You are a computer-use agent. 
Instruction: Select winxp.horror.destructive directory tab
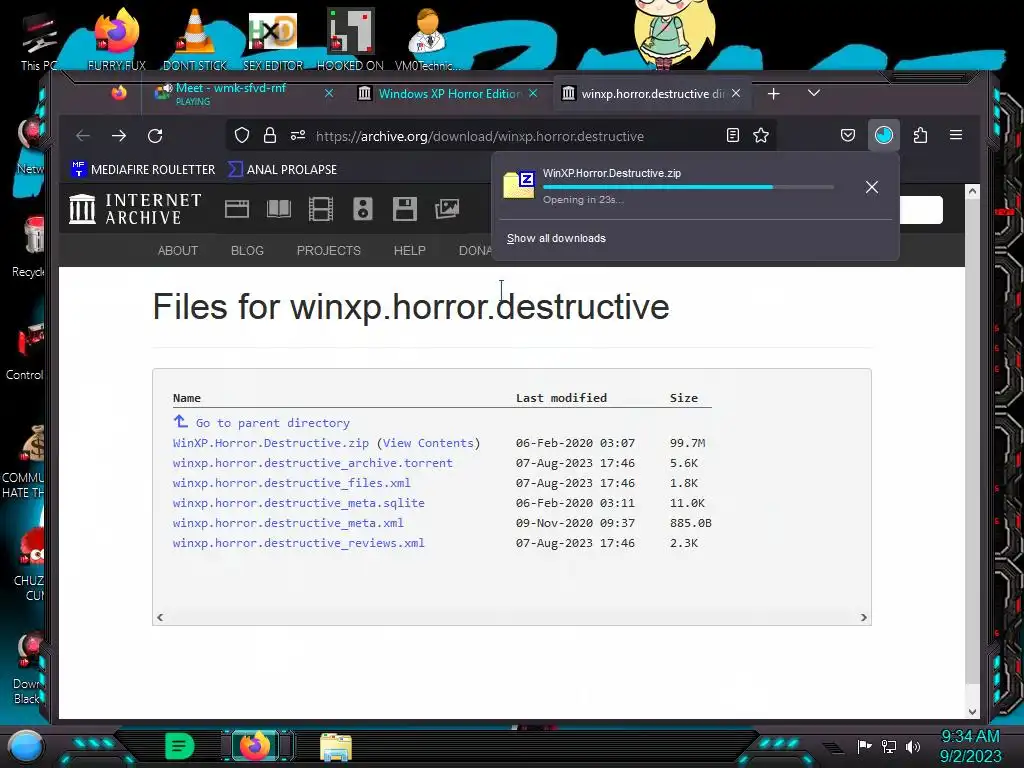(x=653, y=93)
